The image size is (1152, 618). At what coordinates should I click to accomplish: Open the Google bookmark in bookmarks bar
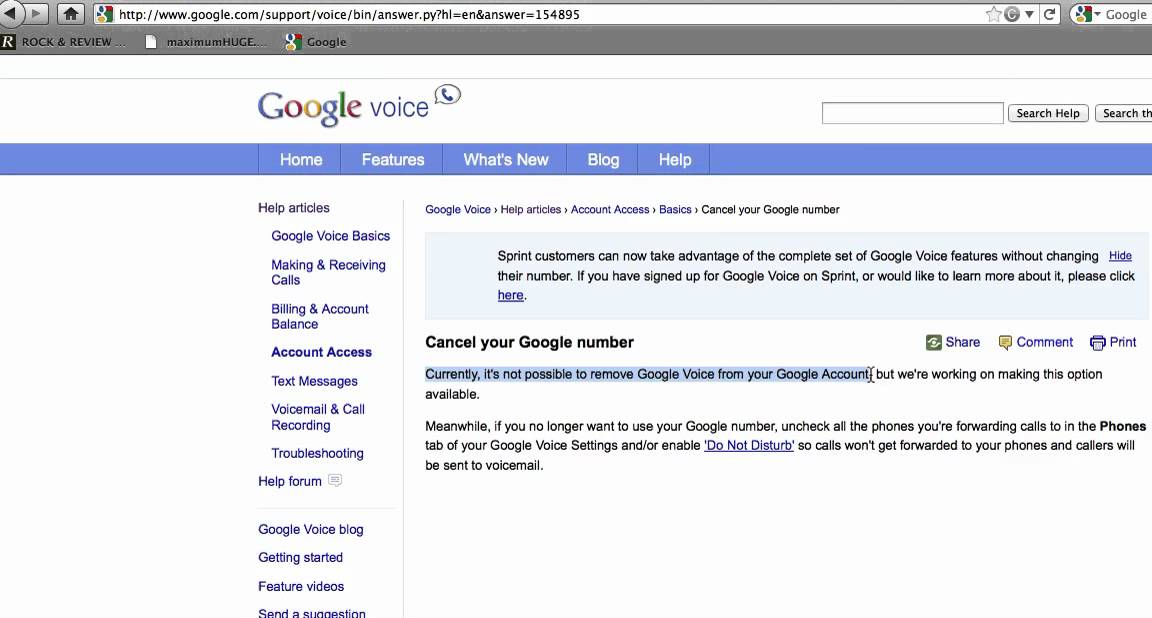click(316, 42)
